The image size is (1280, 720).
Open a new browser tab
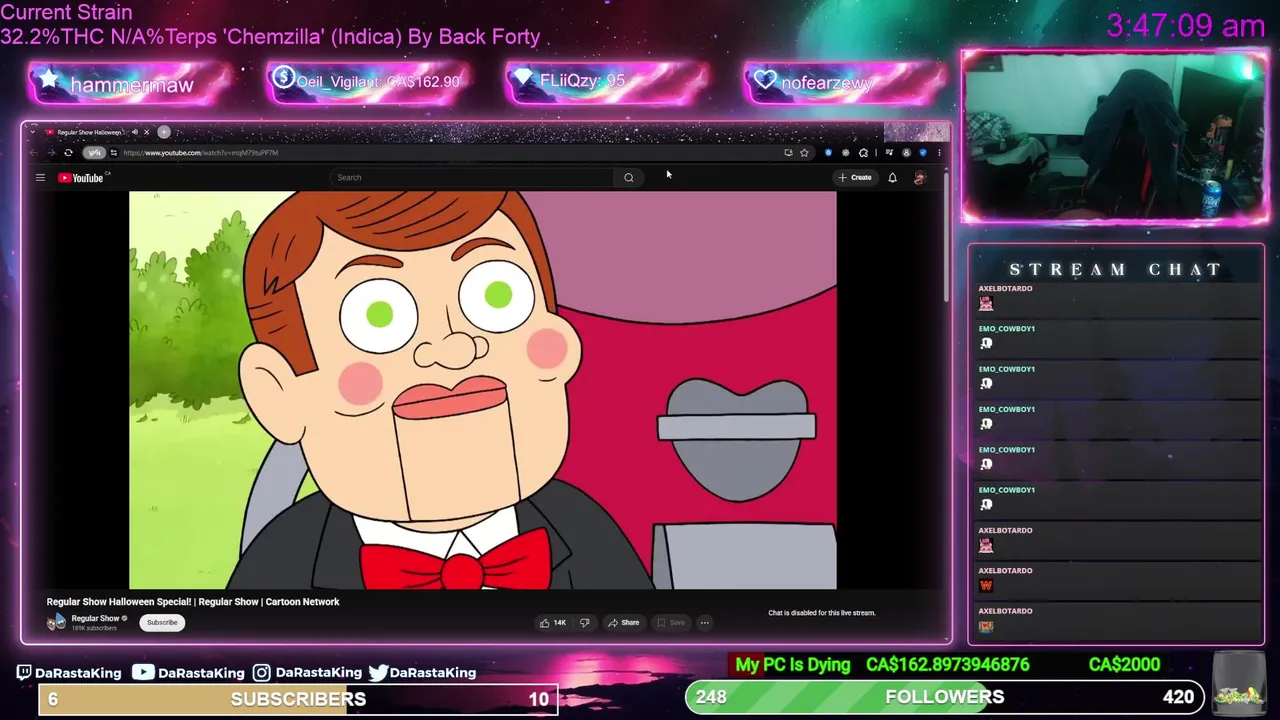(164, 132)
